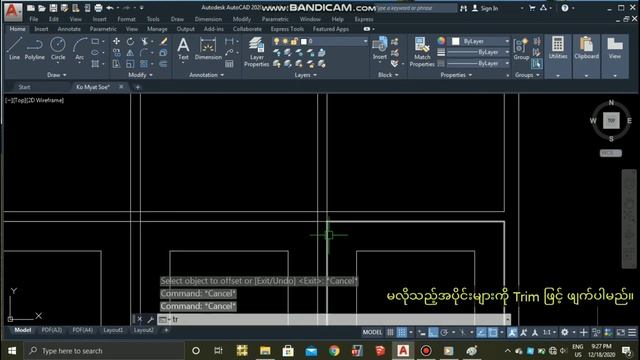Toggle MODEL space button in status bar
The image size is (640, 360).
click(372, 332)
